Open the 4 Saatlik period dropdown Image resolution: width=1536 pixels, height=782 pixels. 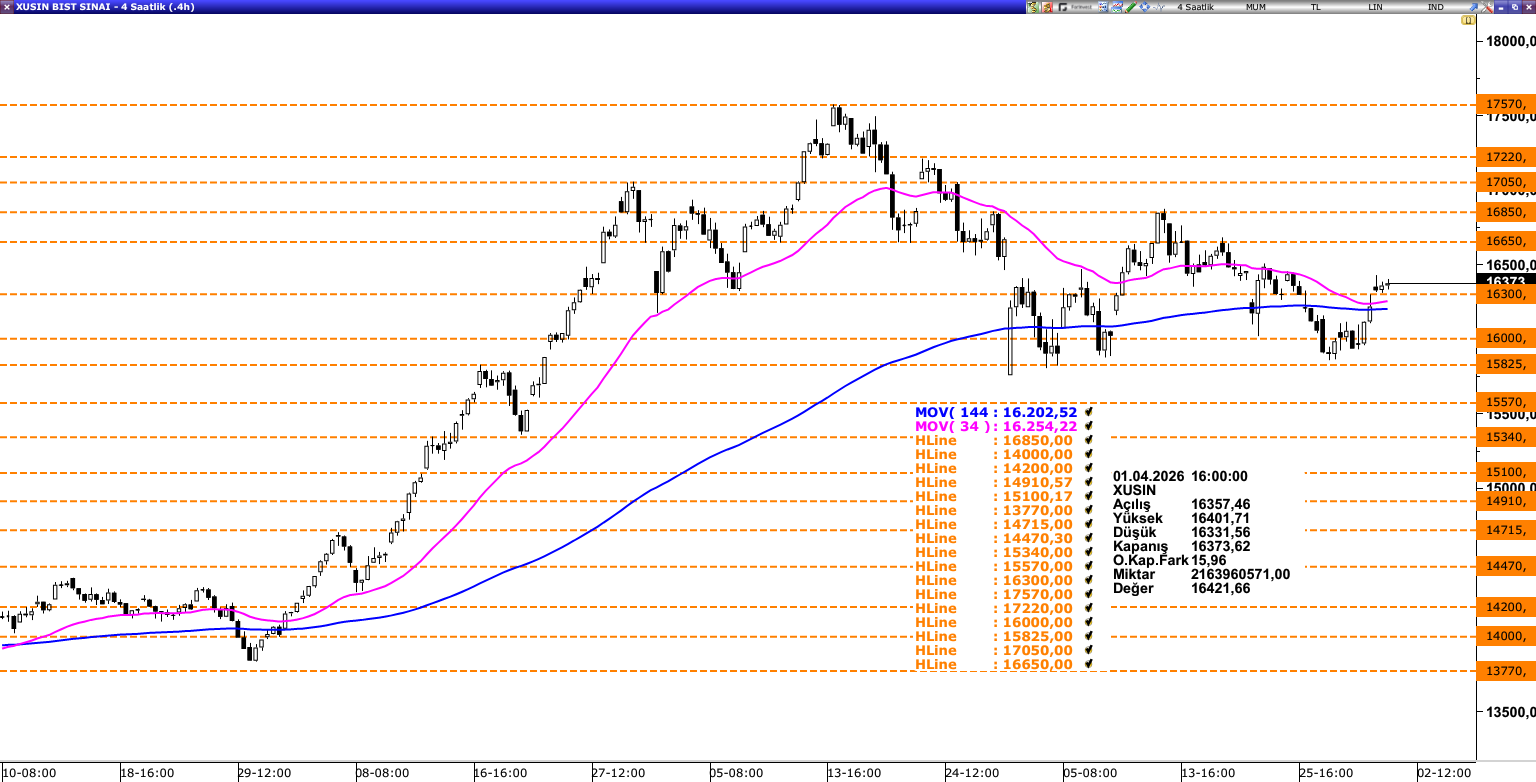pos(1195,7)
